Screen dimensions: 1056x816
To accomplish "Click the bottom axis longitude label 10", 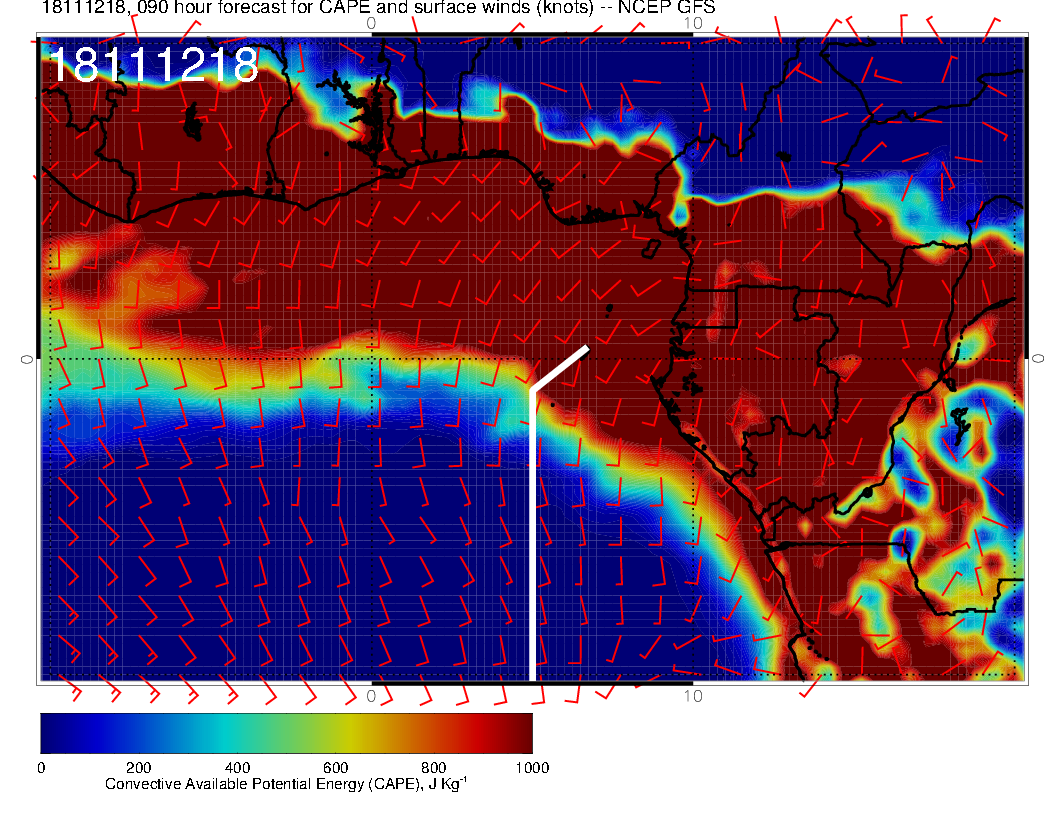I will pos(692,695).
